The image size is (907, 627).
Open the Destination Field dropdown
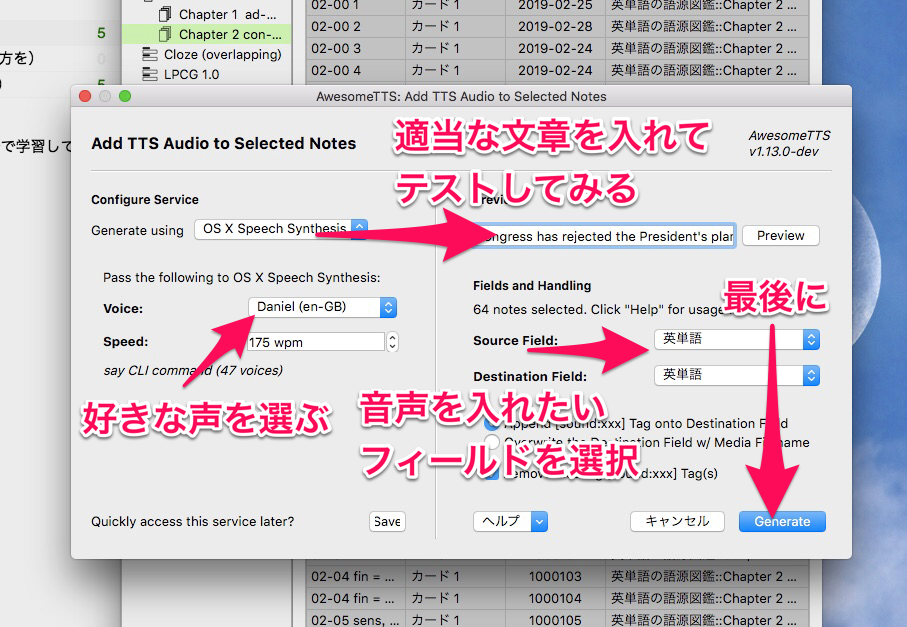tap(737, 375)
